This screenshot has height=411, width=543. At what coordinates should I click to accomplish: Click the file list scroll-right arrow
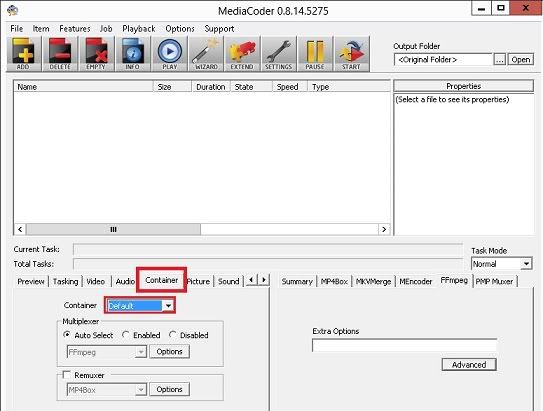[384, 229]
